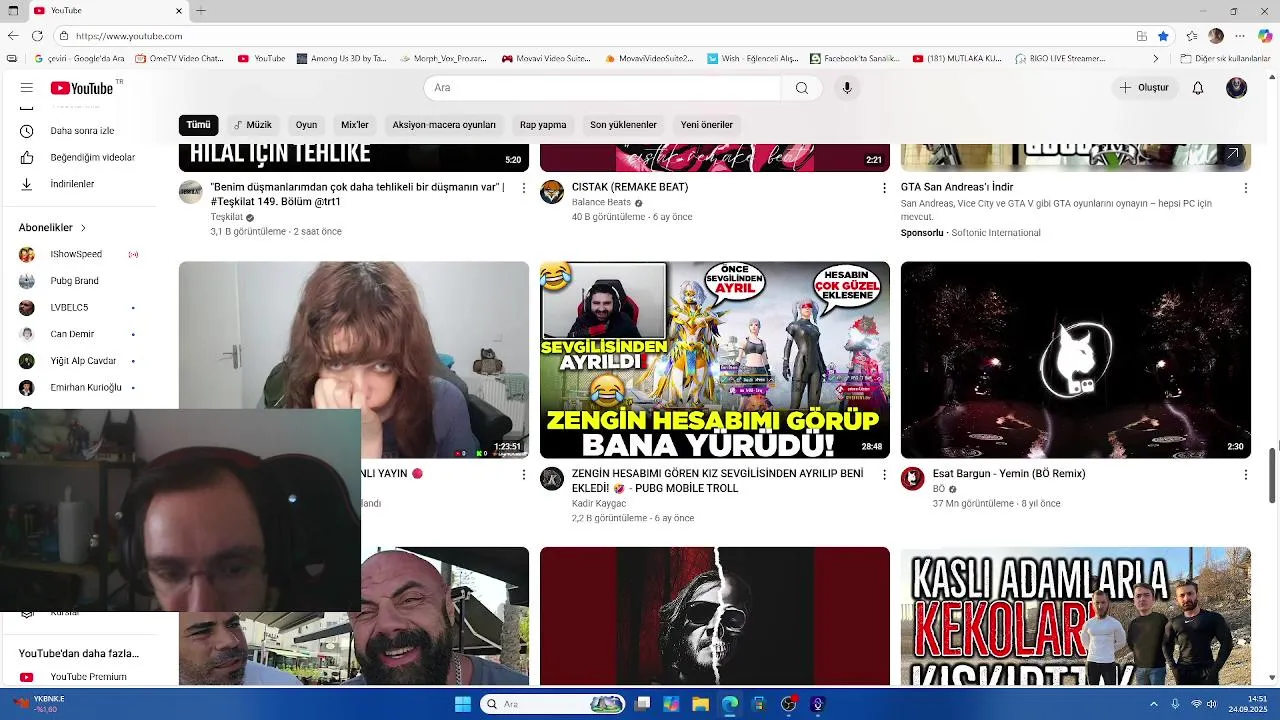Select the Müzik filter chip
1280x720 pixels.
coord(253,125)
